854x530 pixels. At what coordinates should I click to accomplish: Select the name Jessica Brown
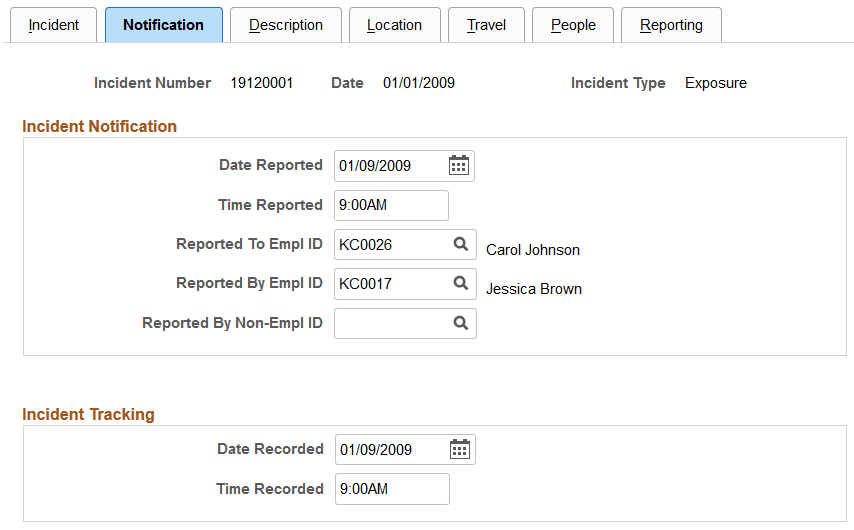tap(534, 289)
